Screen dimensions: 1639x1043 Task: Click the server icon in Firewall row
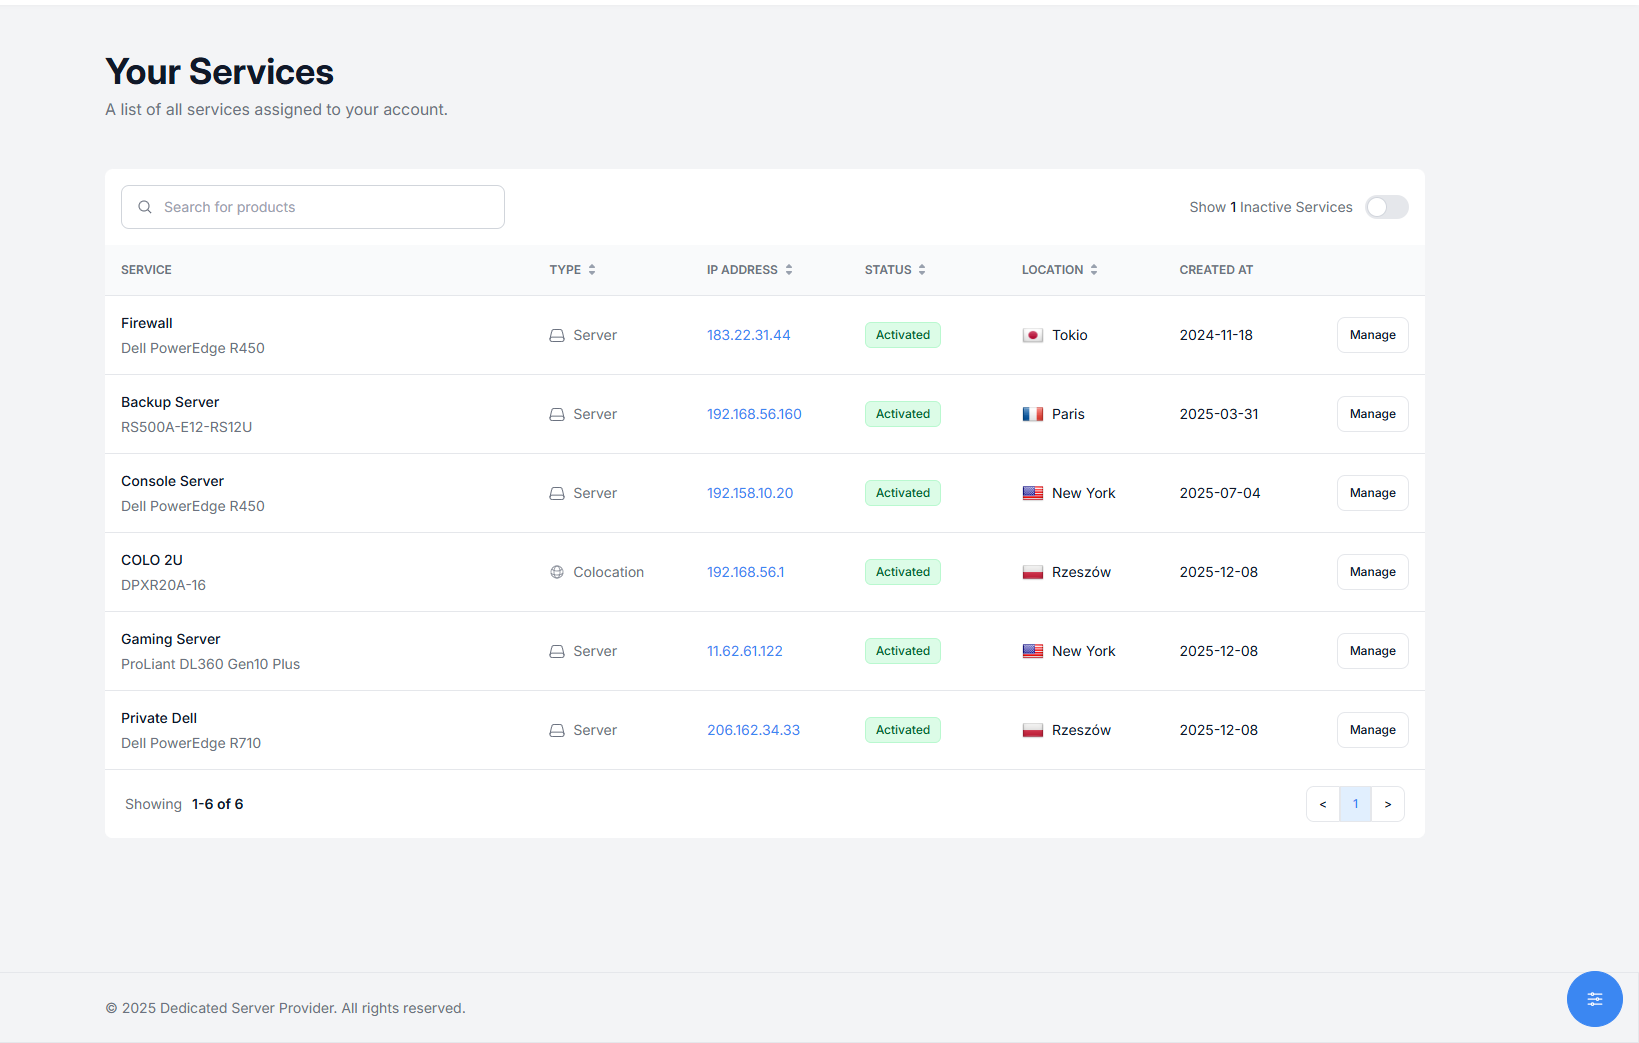coord(557,335)
